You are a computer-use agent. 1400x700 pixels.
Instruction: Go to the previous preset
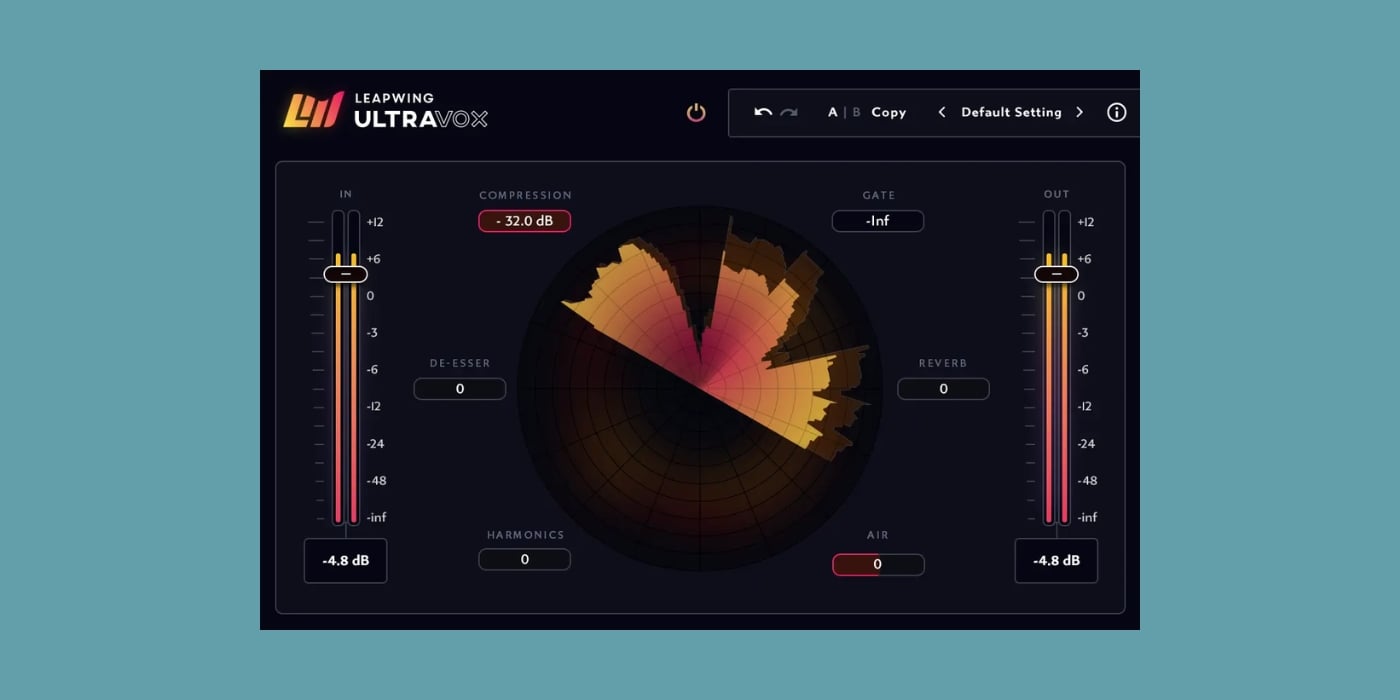(941, 112)
